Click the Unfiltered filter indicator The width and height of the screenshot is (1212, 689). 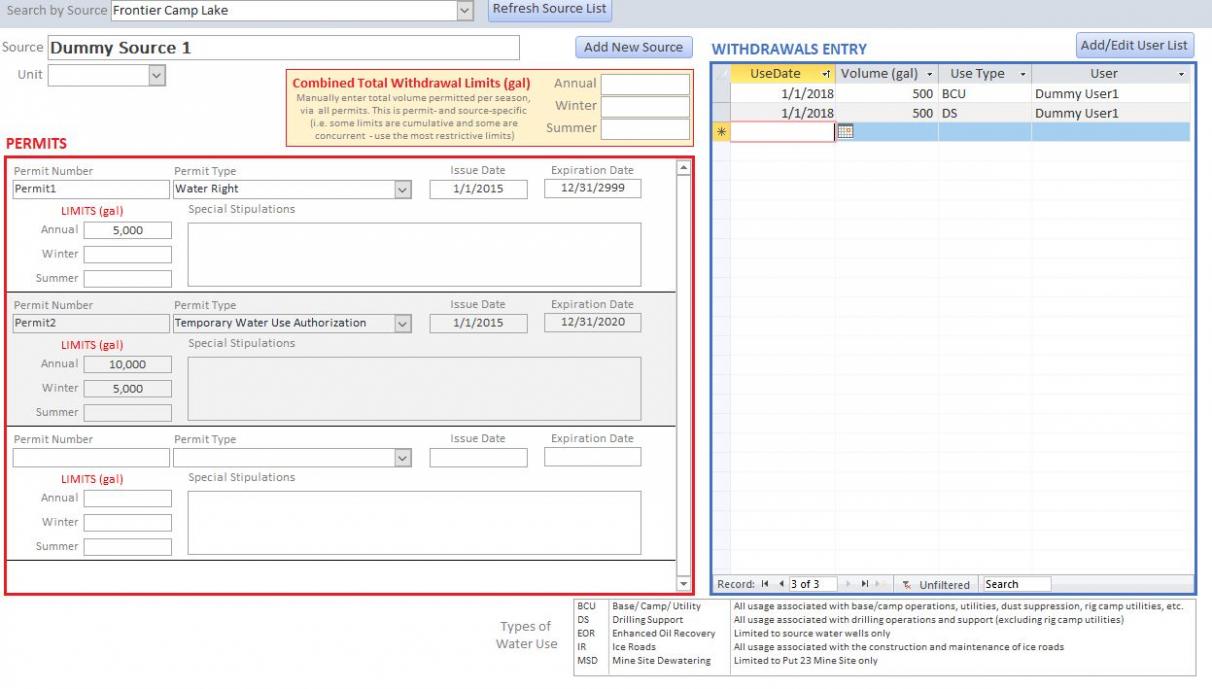pos(937,584)
